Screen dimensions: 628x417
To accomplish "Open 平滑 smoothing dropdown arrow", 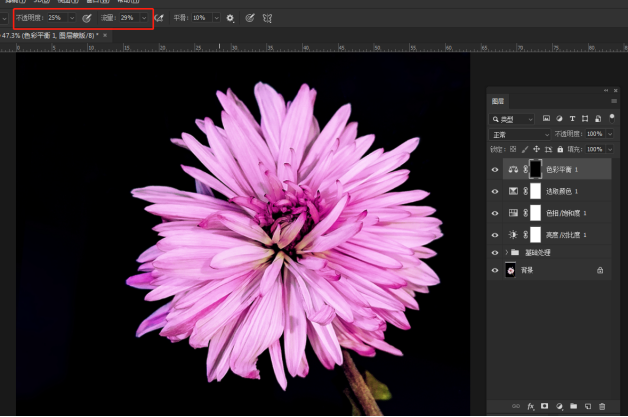I will tap(216, 18).
